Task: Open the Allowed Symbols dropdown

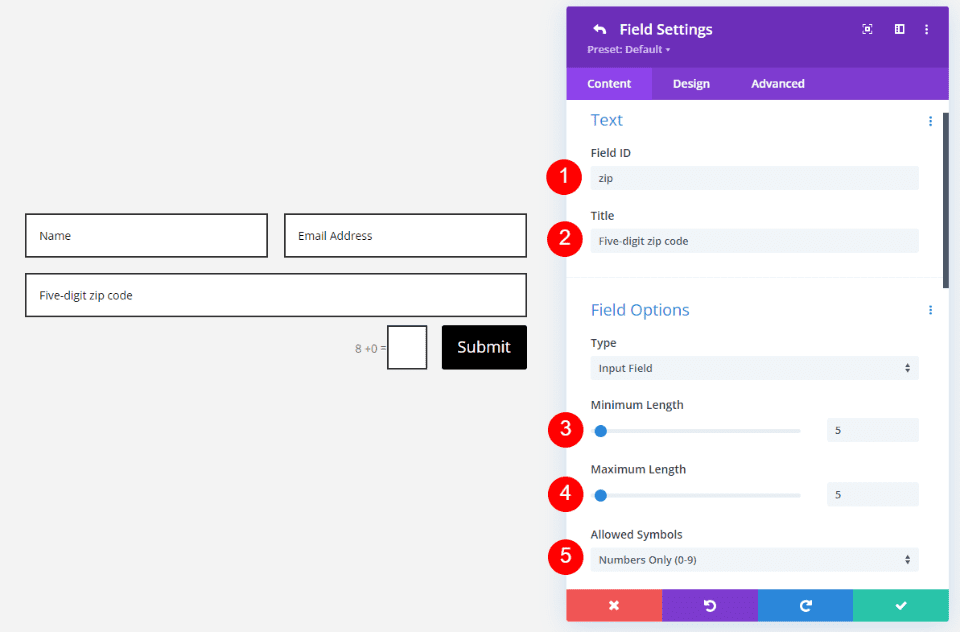Action: [x=753, y=559]
